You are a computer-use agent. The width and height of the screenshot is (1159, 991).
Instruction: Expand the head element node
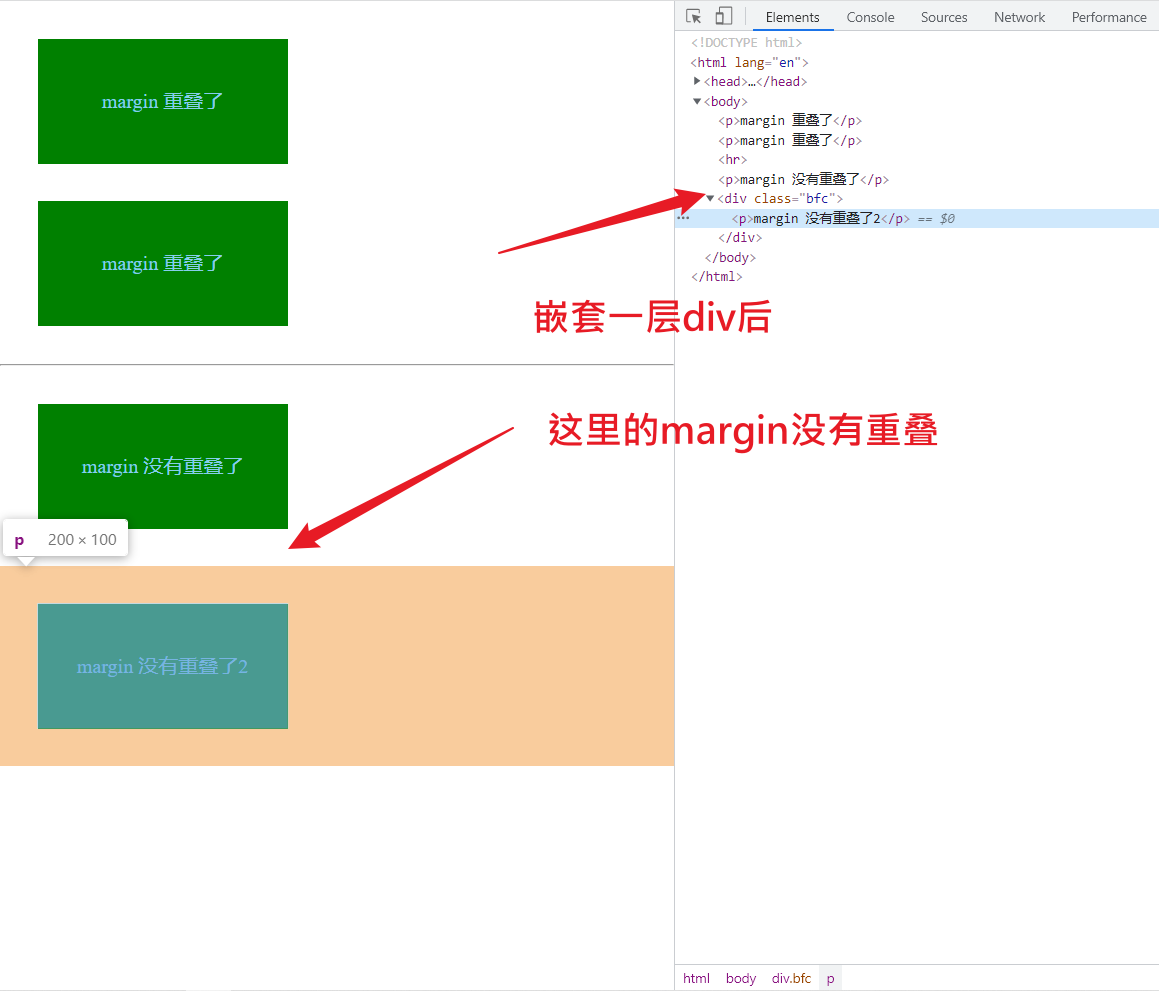pyautogui.click(x=697, y=81)
